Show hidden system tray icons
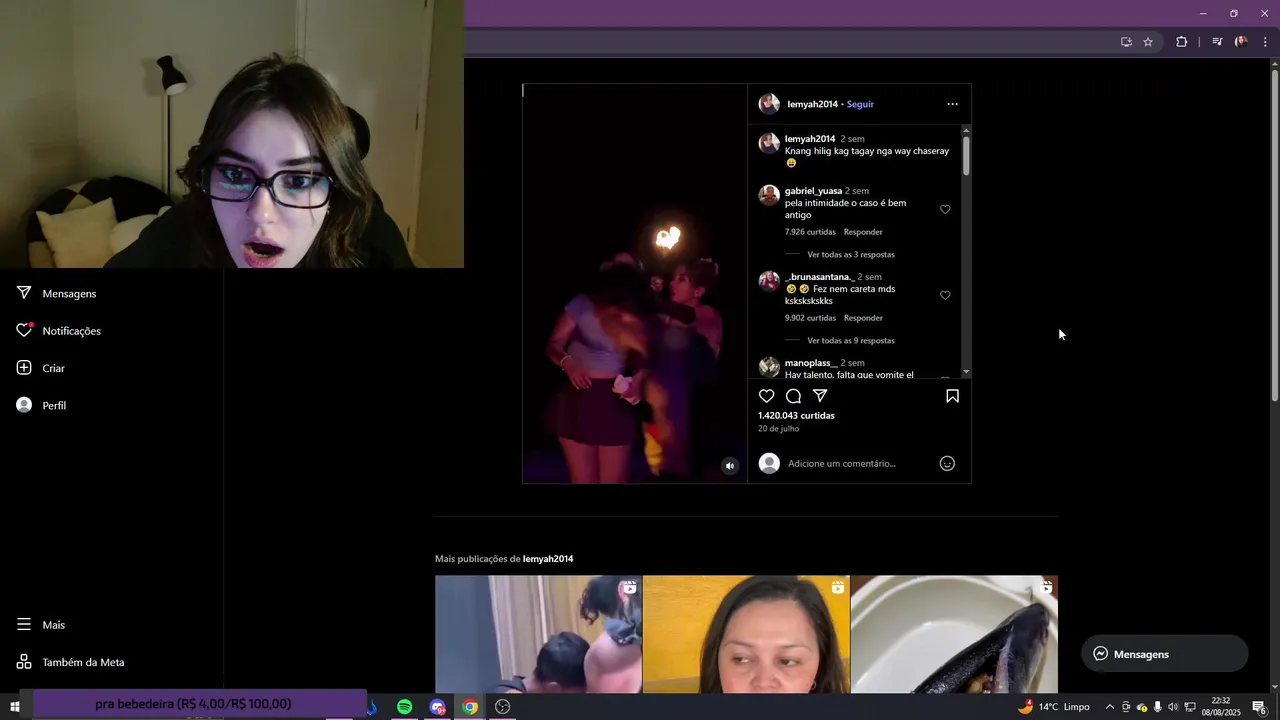Image resolution: width=1280 pixels, height=720 pixels. 1109,707
